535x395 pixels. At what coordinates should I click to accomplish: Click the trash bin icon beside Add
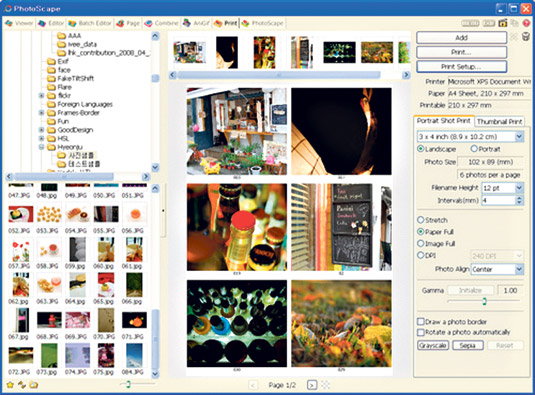(x=526, y=36)
